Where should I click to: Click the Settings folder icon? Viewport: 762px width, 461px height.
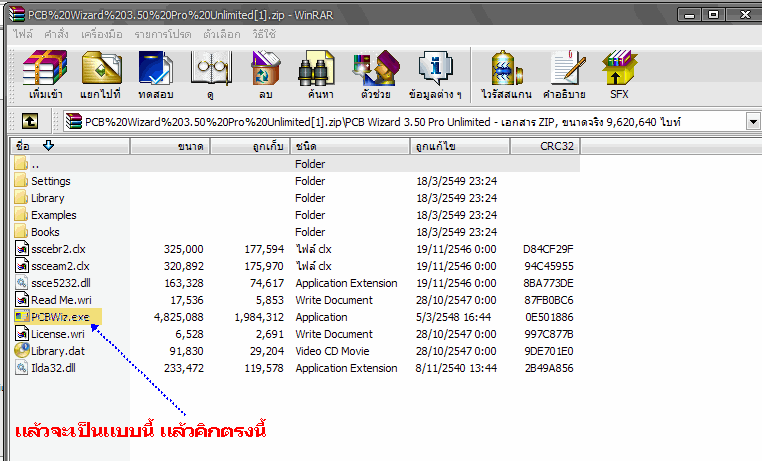(x=21, y=181)
